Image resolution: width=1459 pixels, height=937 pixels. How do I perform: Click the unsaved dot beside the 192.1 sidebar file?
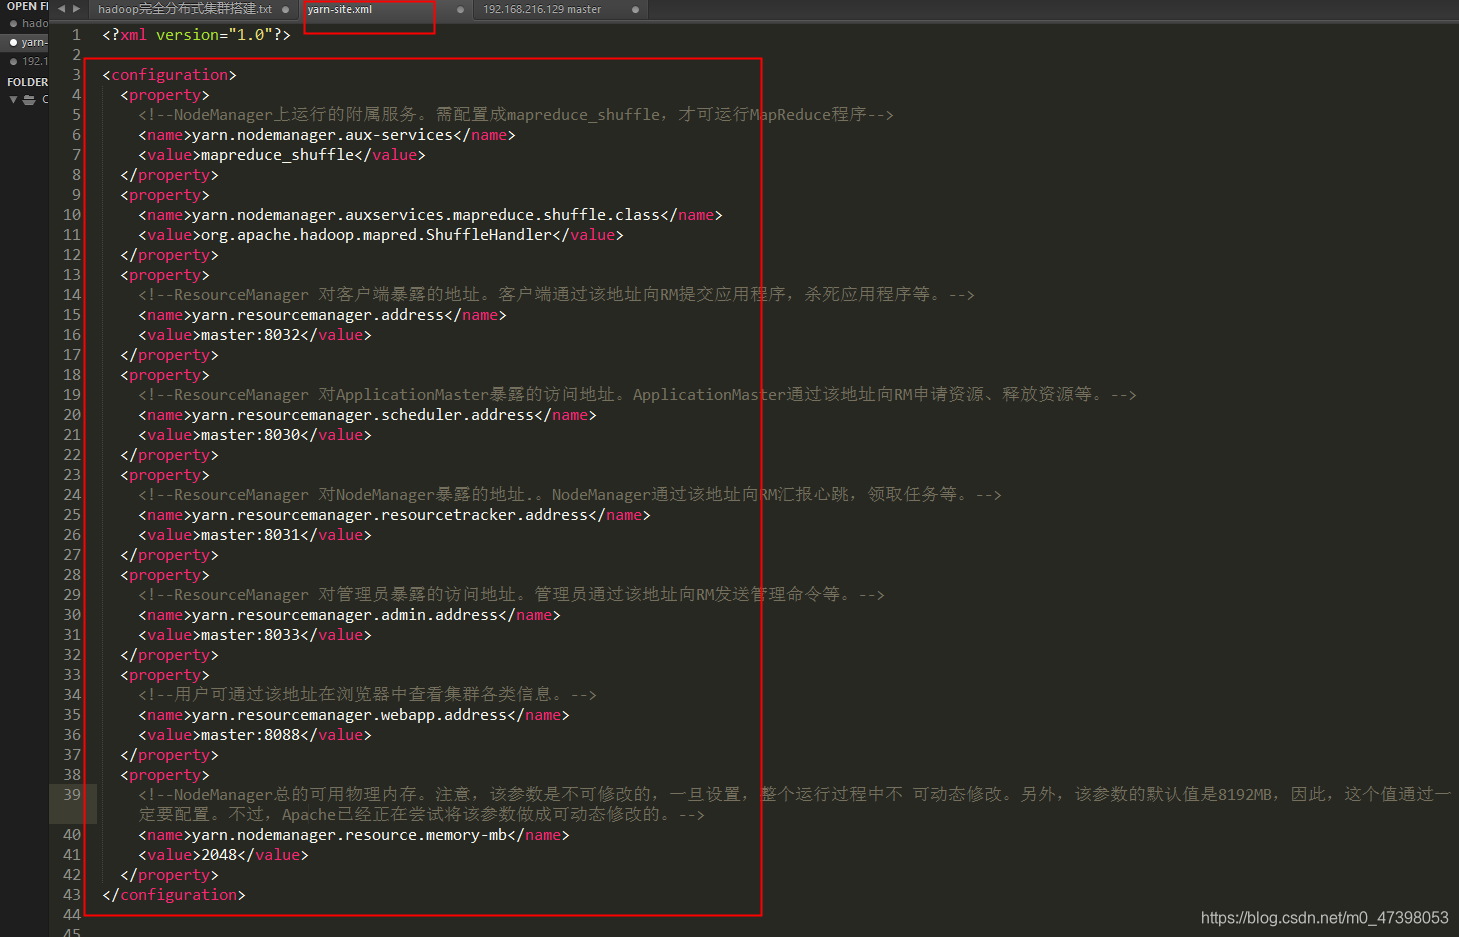click(x=13, y=61)
